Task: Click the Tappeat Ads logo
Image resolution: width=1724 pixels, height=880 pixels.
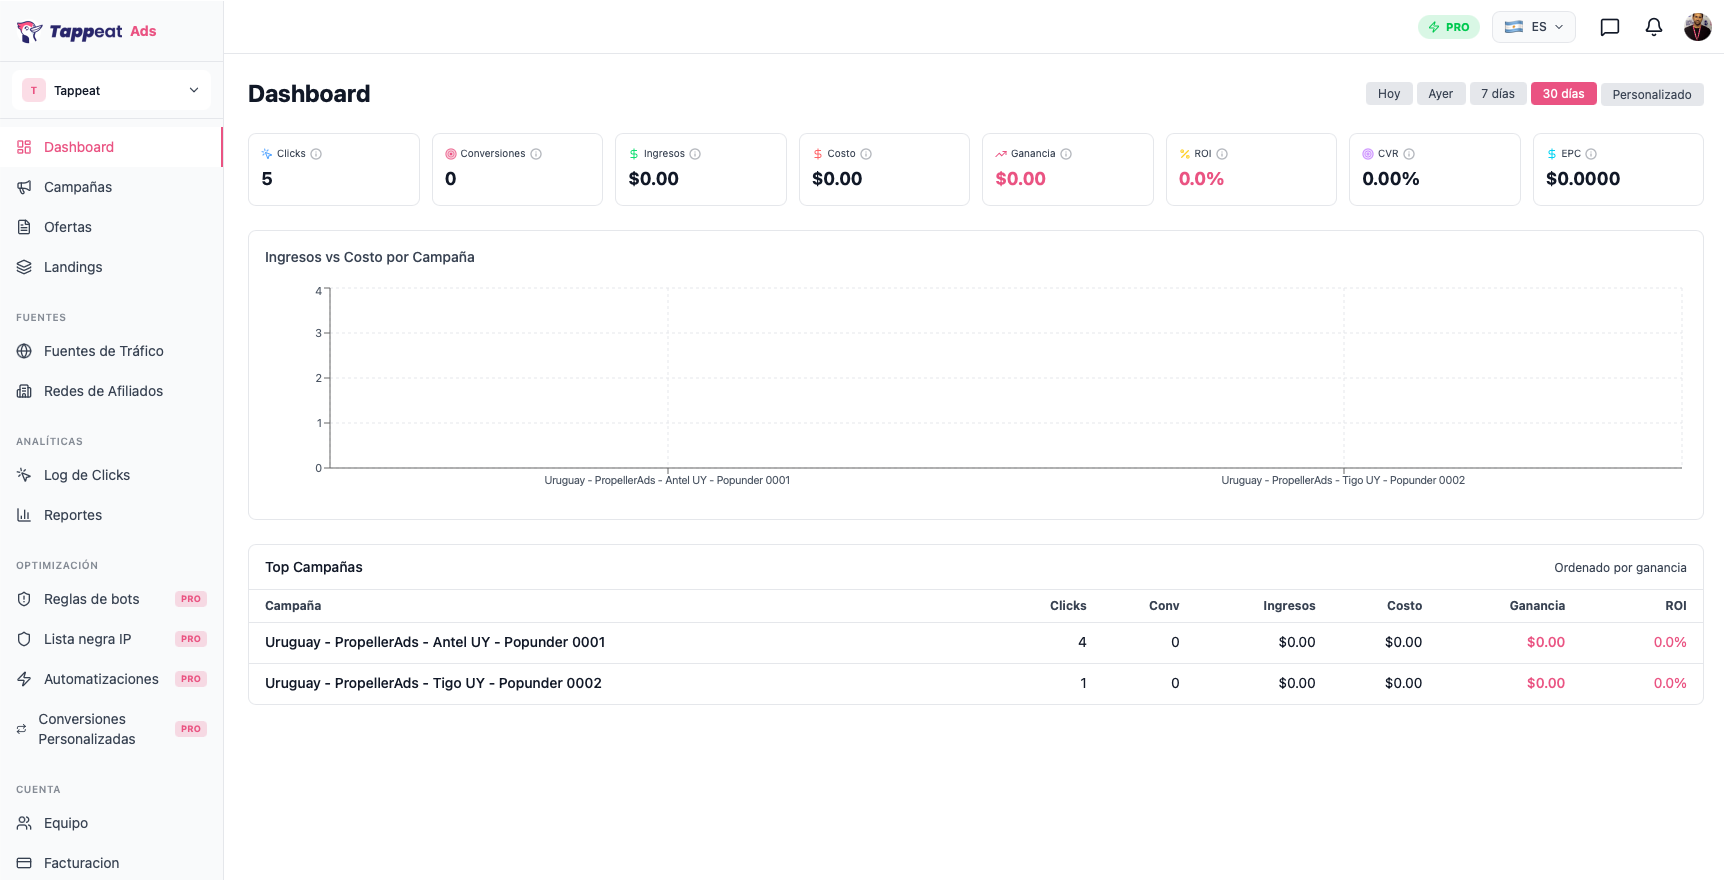Action: [87, 31]
